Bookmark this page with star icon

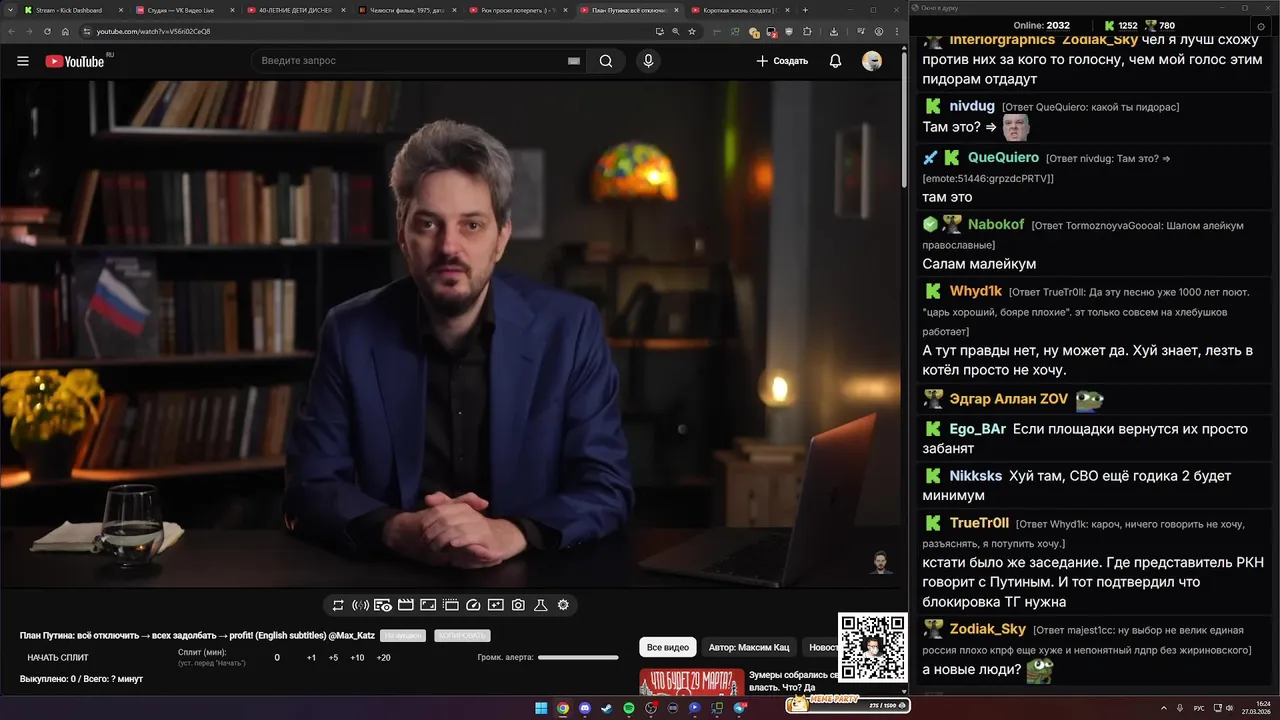(692, 31)
